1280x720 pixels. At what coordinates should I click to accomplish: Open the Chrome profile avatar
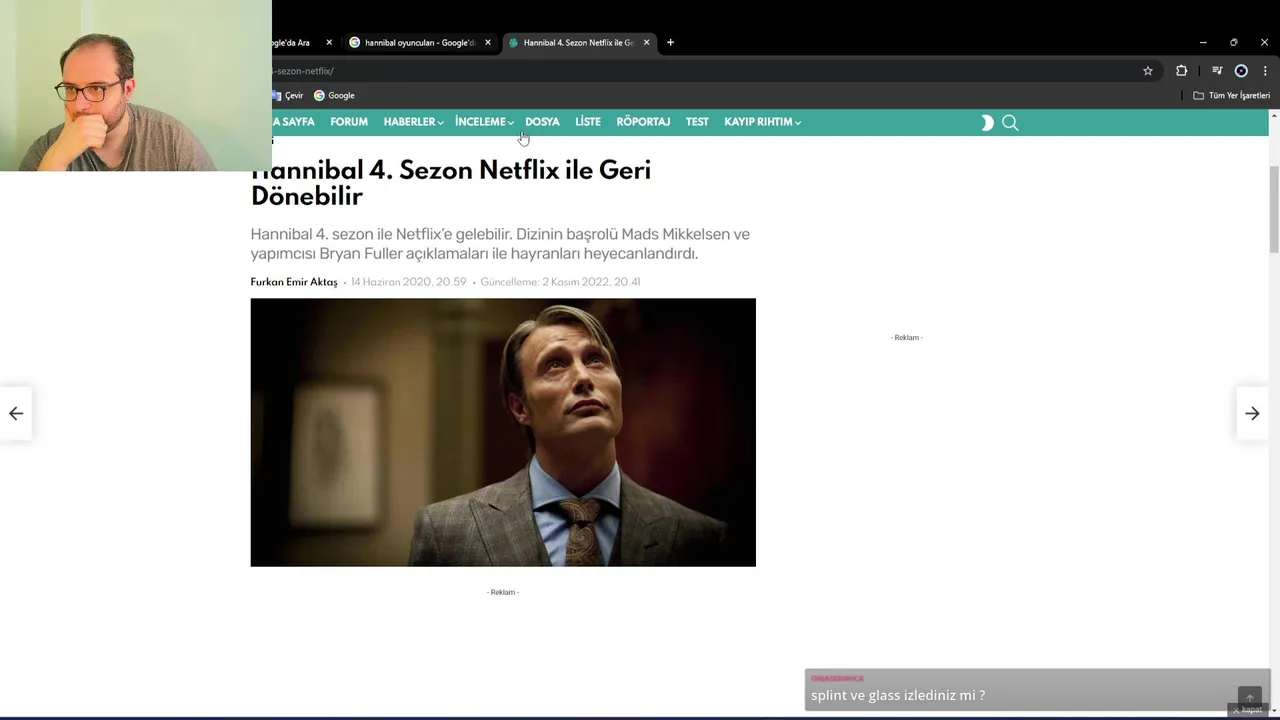coord(1241,71)
